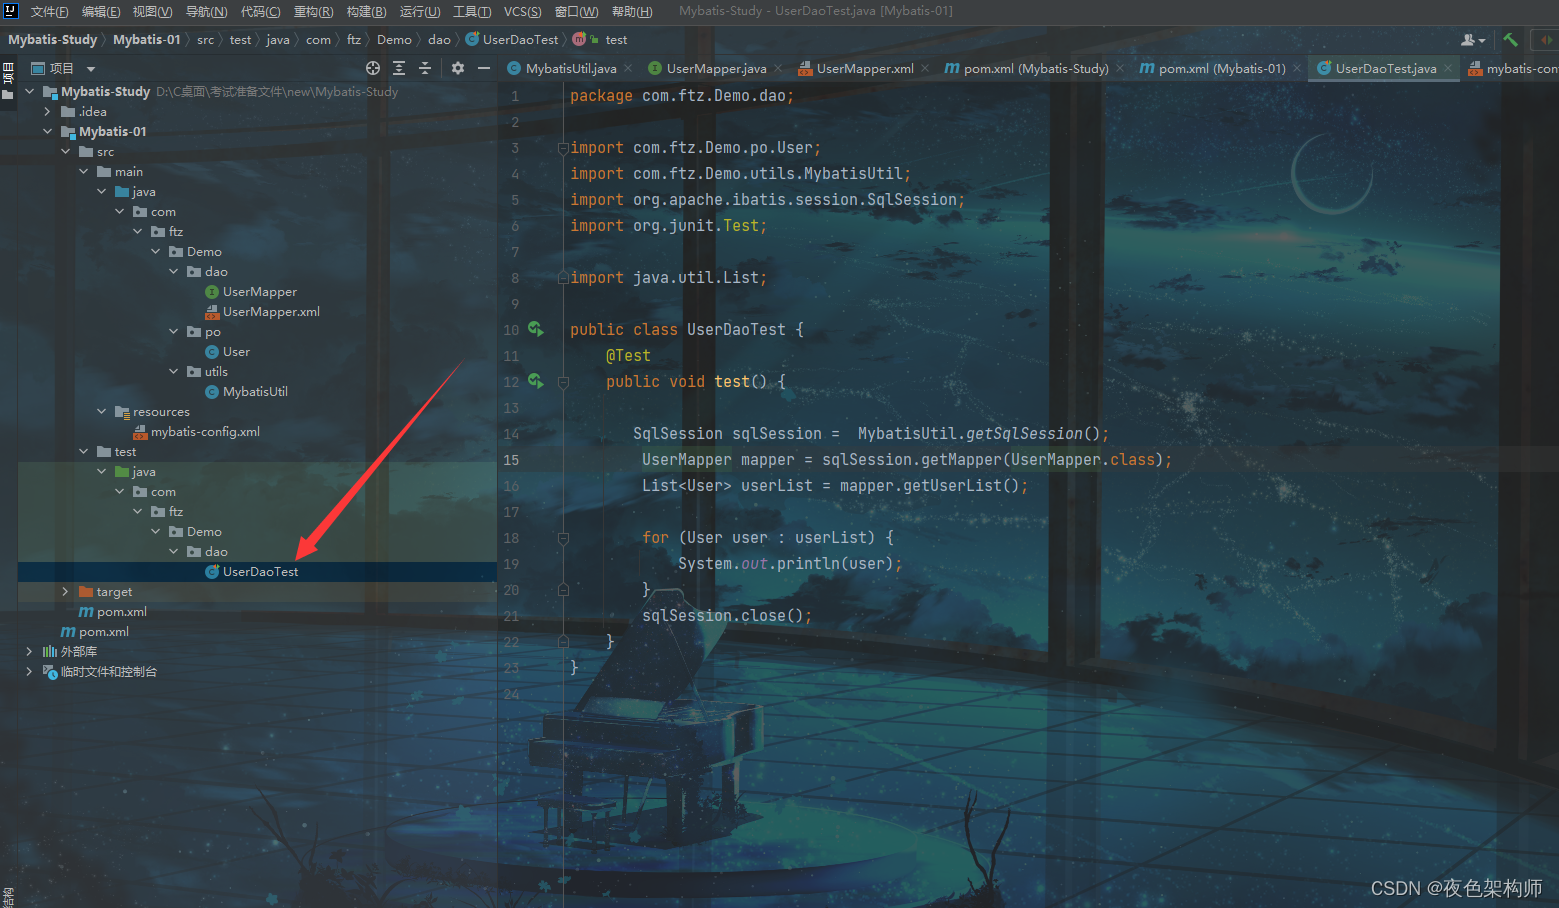The width and height of the screenshot is (1559, 908).
Task: Click line number 15 in gutter
Action: point(511,460)
